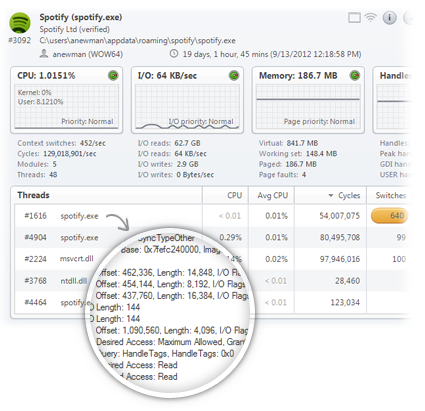425x411 pixels.
Task: Click the 28,460 cycles value
Action: coord(347,281)
